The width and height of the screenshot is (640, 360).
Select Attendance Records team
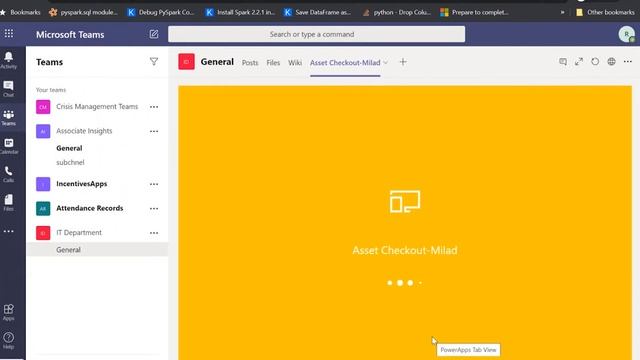89,208
